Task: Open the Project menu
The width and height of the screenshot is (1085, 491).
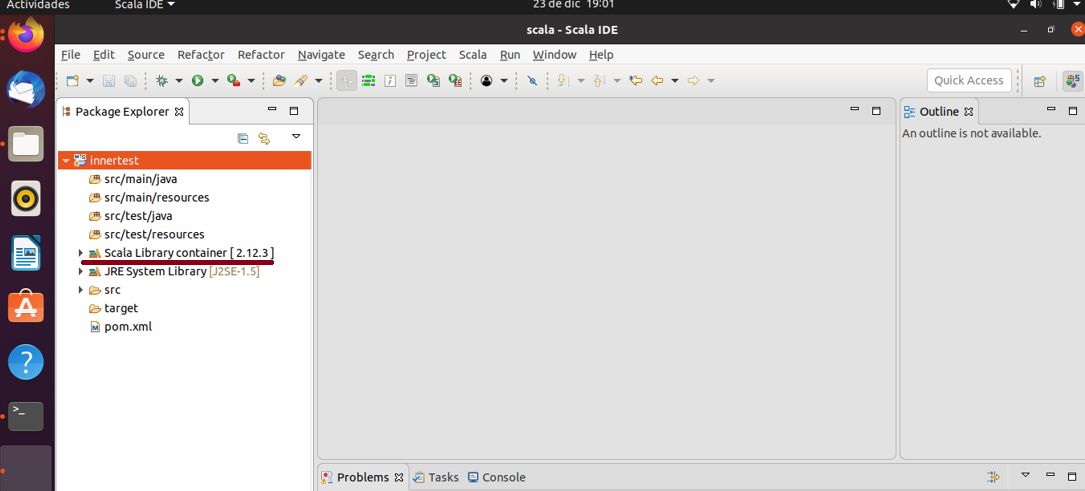Action: point(426,55)
